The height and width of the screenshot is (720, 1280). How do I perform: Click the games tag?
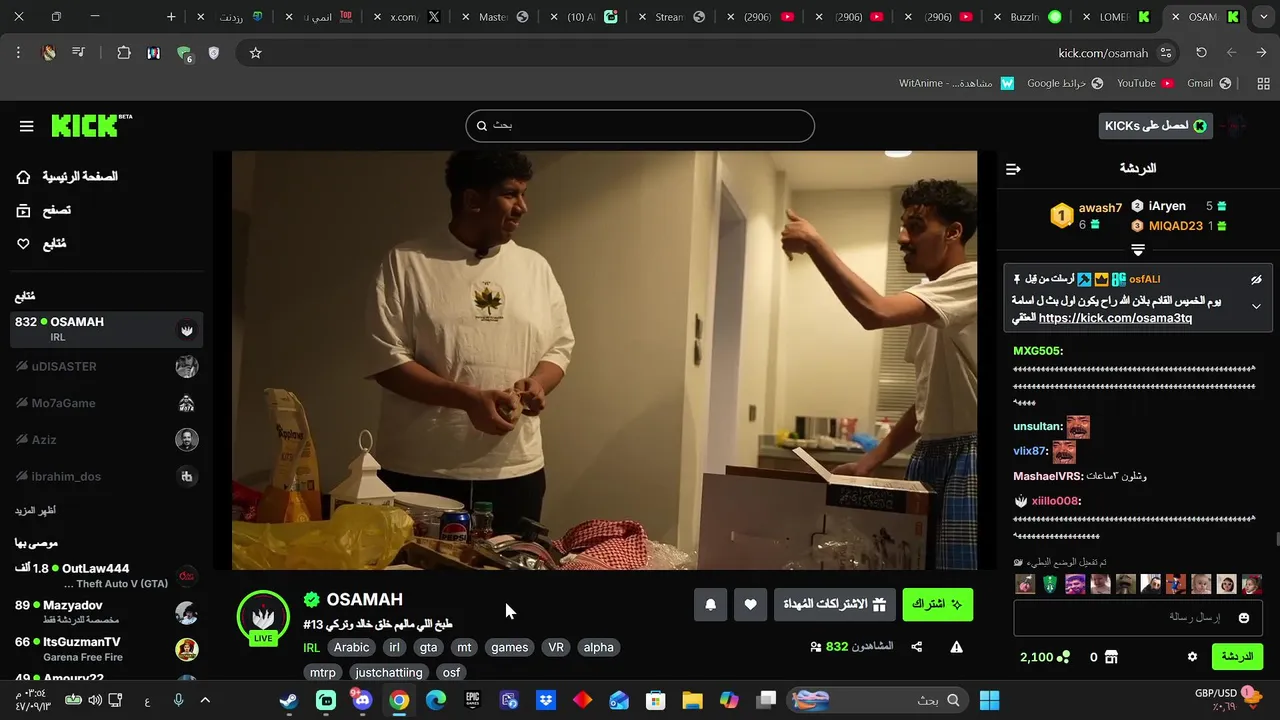[x=509, y=647]
